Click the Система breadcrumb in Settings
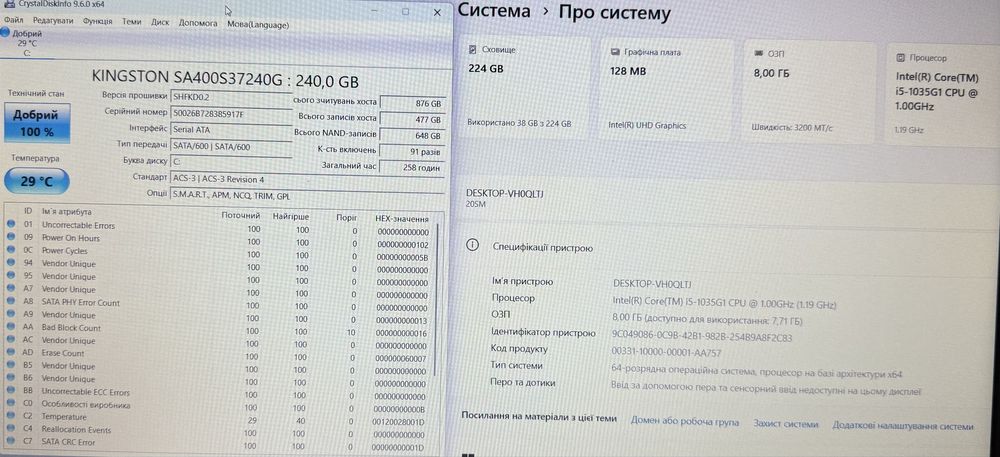Image resolution: width=1000 pixels, height=457 pixels. pyautogui.click(x=494, y=11)
